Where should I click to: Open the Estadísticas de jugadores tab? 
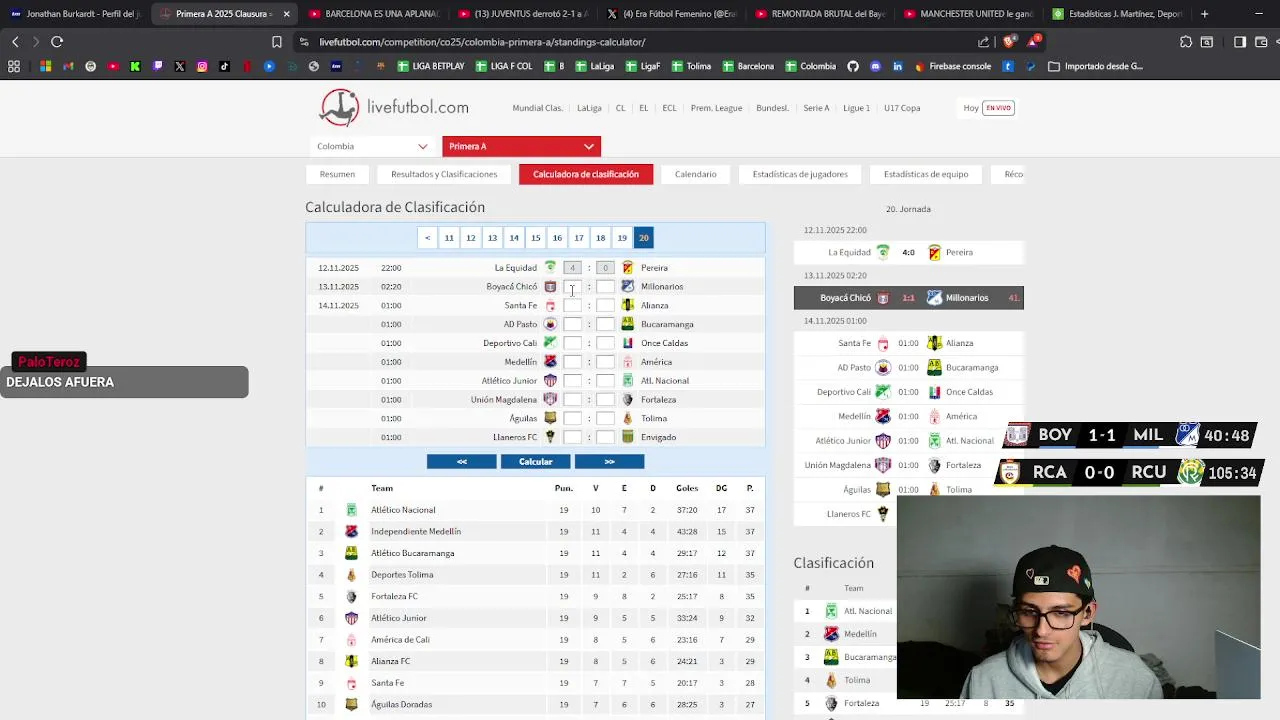click(x=800, y=174)
